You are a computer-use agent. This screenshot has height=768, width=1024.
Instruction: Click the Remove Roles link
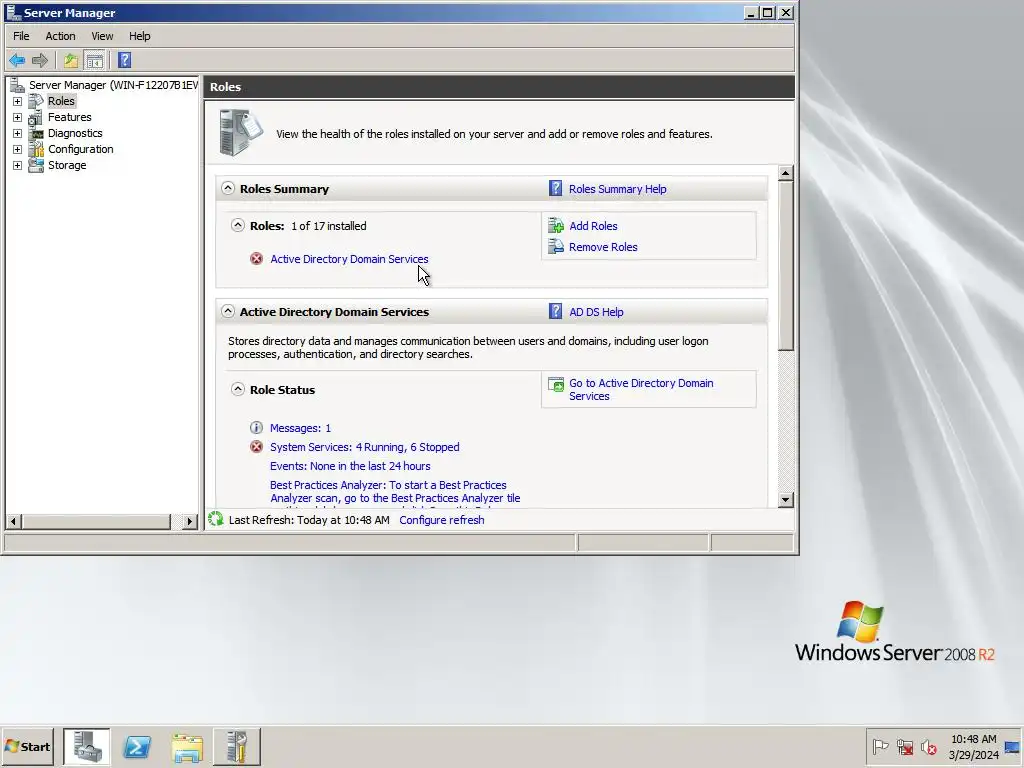click(x=603, y=247)
